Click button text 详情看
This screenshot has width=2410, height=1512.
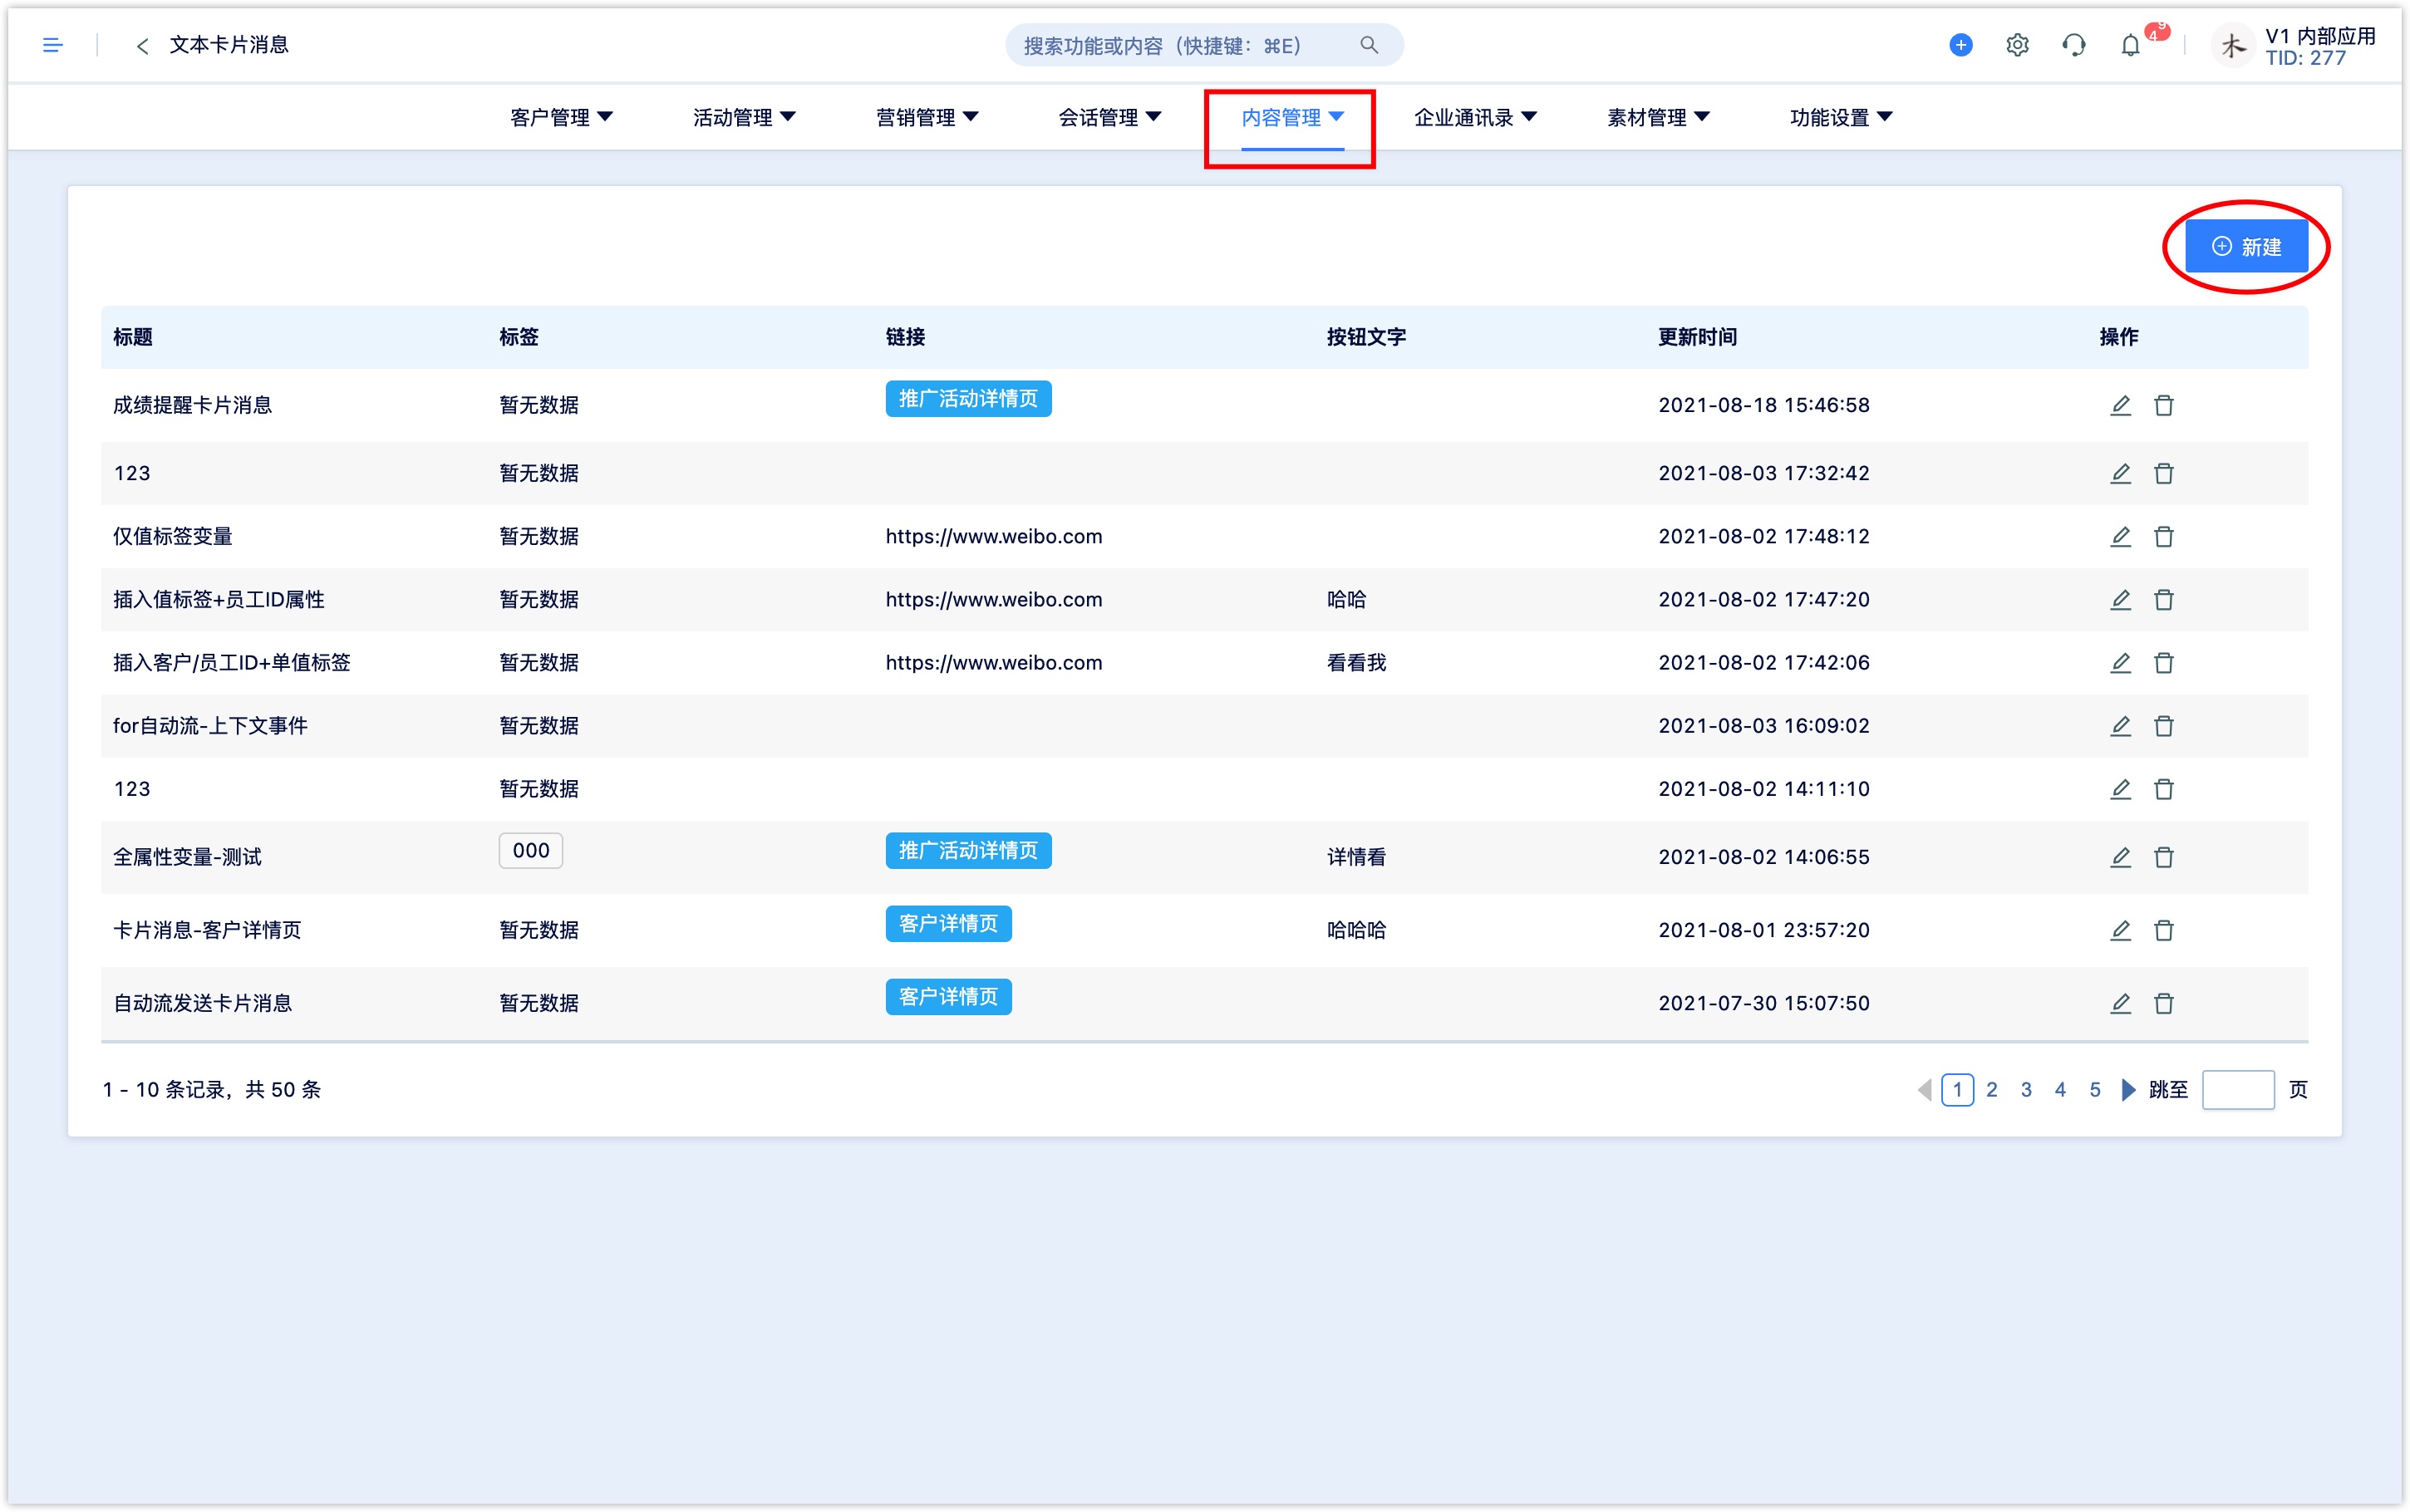coord(1356,856)
